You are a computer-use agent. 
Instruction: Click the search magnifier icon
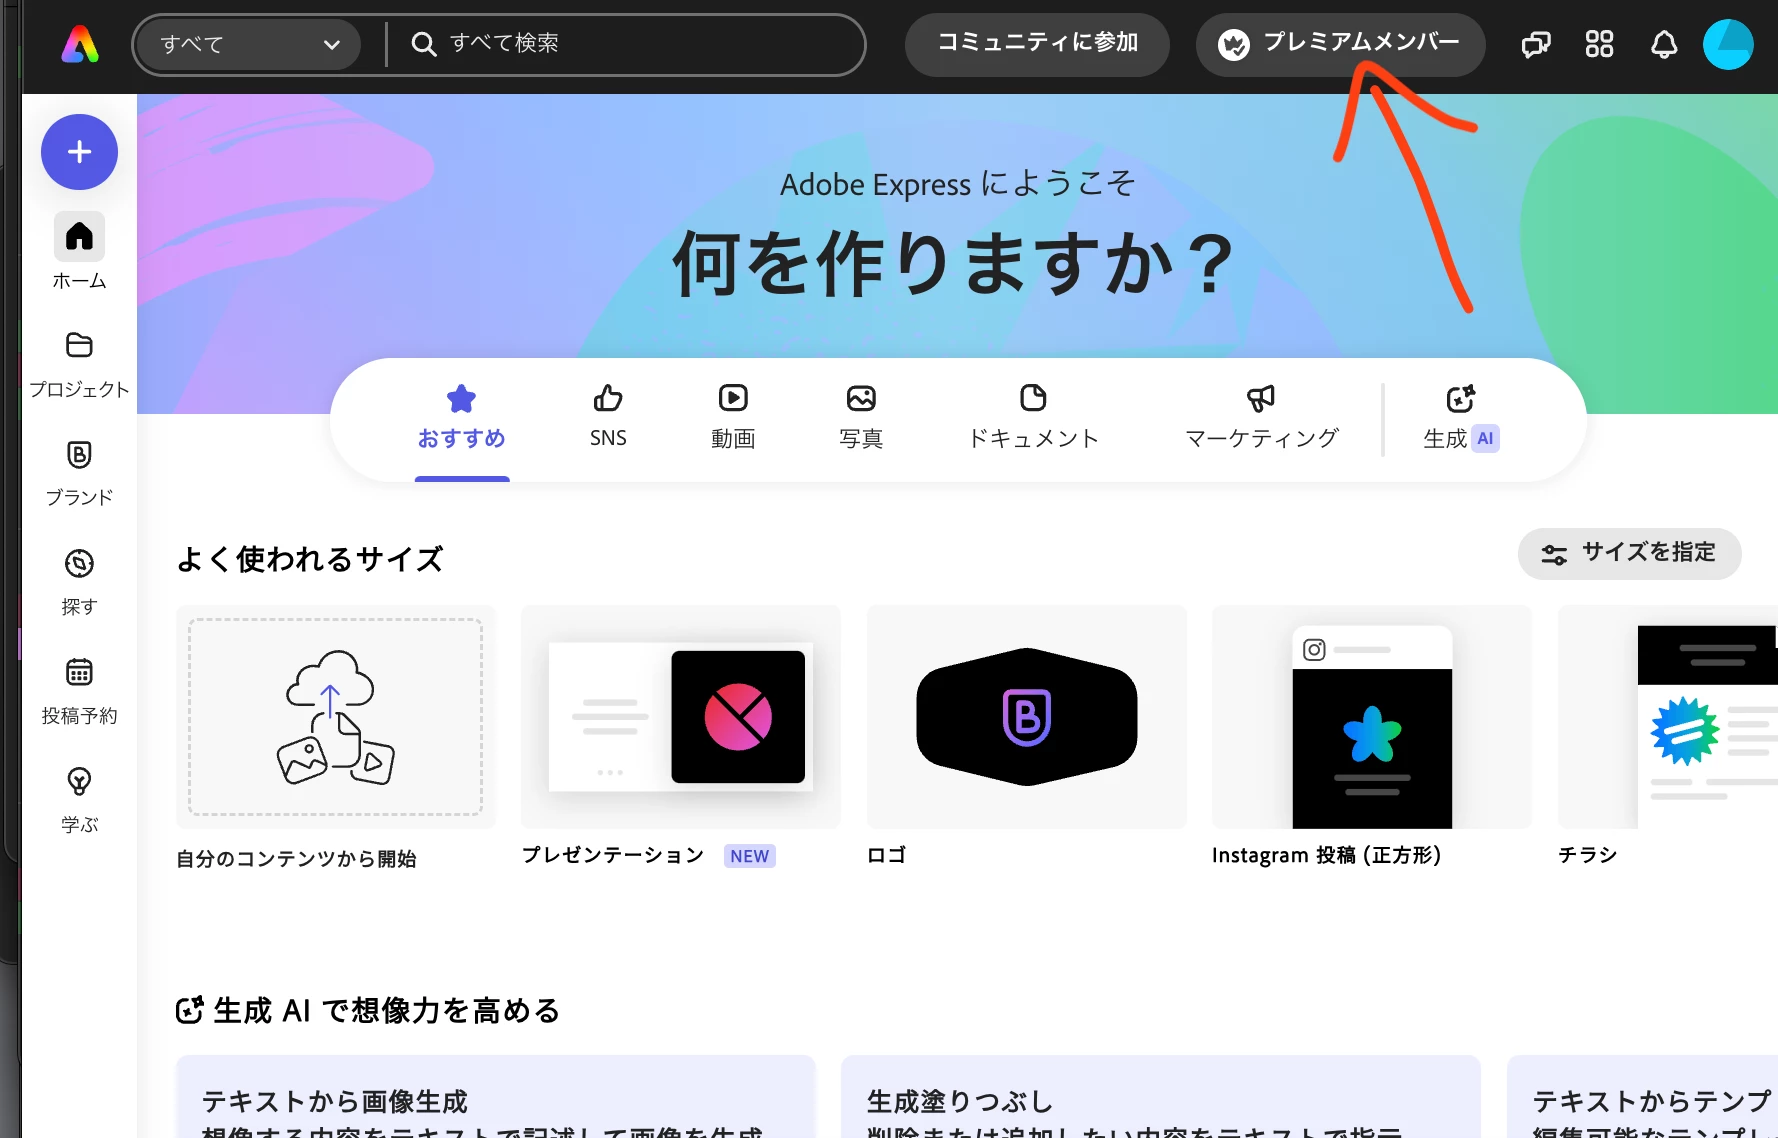tap(423, 44)
